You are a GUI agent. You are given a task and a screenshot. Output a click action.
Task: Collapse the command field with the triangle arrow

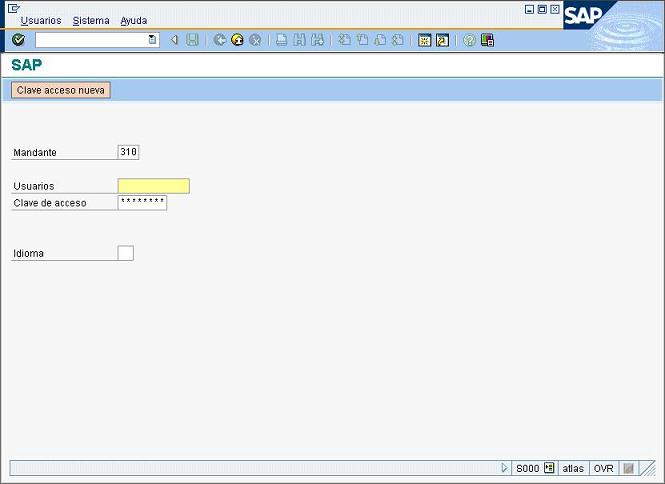[174, 40]
